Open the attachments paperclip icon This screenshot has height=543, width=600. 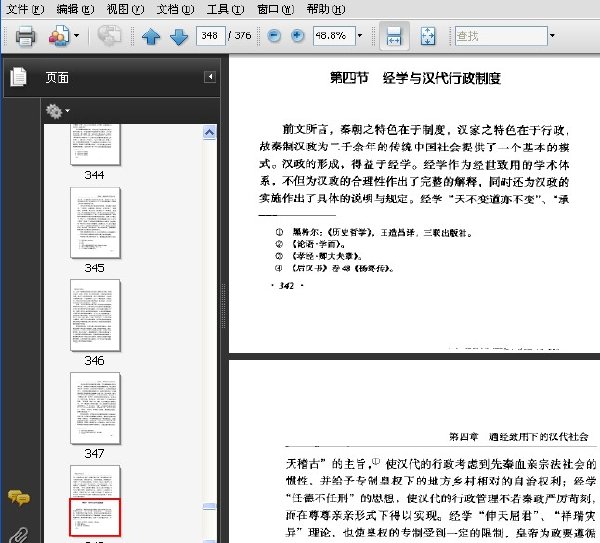[x=18, y=535]
